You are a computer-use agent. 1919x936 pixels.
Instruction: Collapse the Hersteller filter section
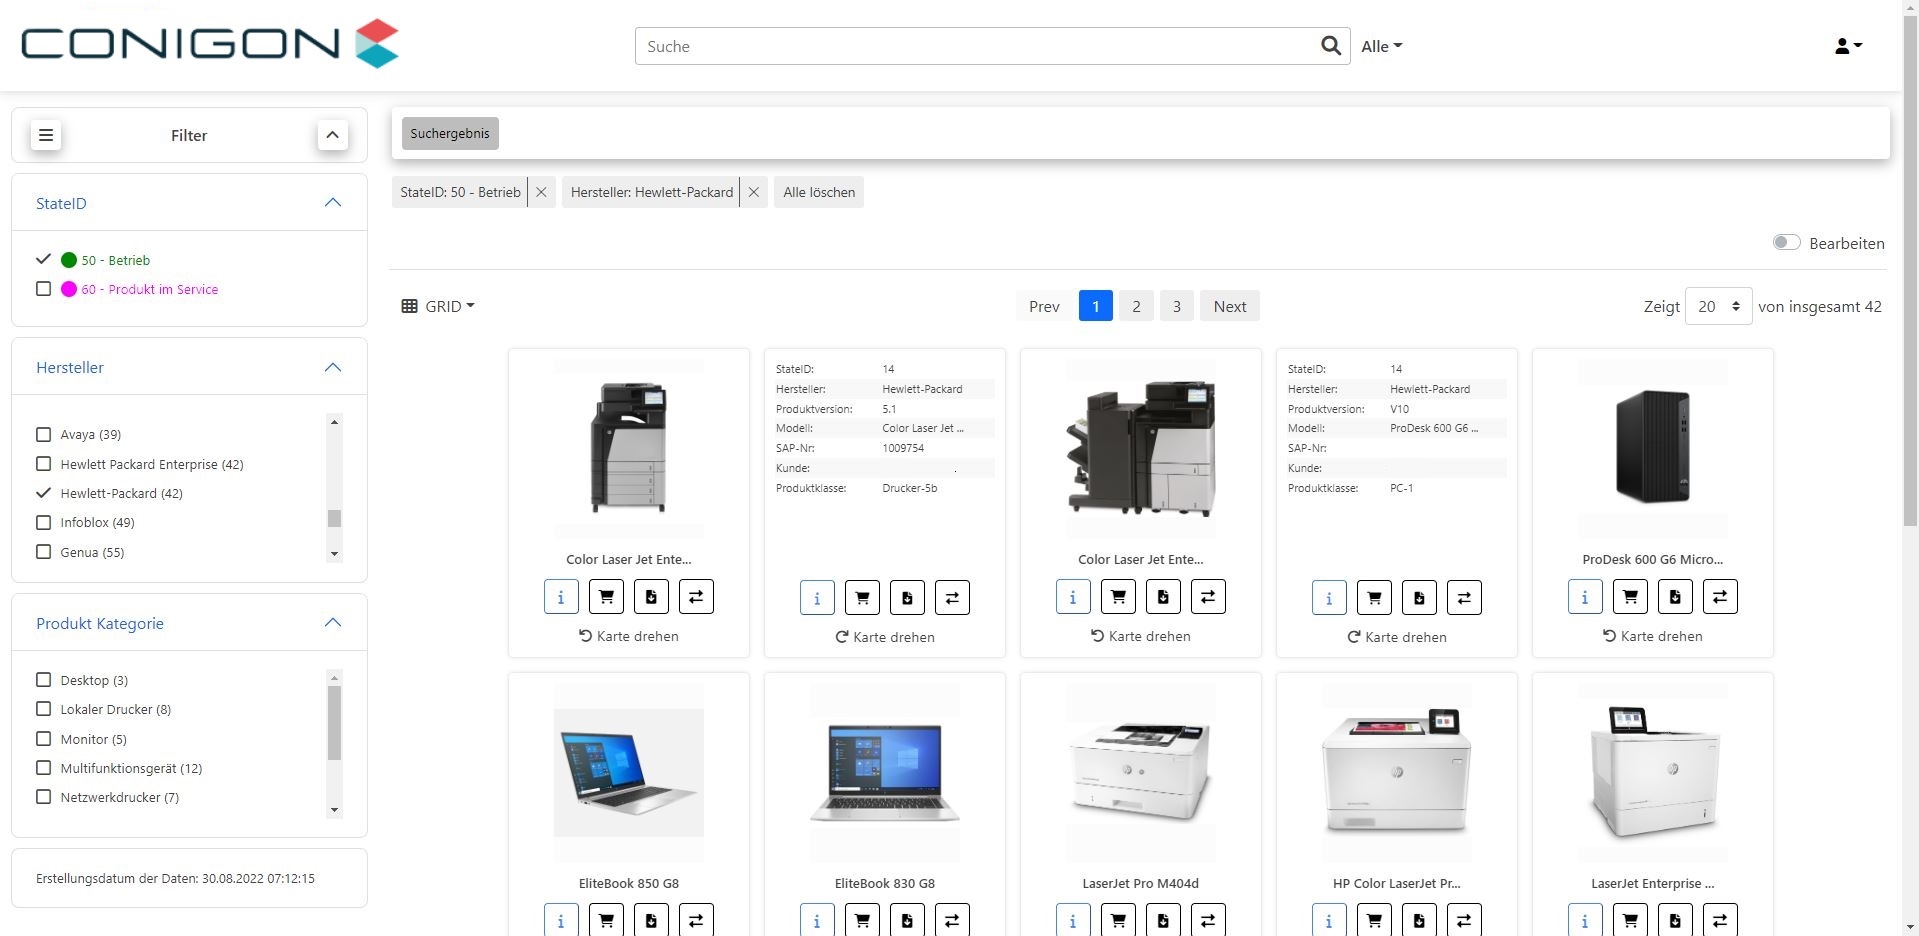[x=333, y=367]
